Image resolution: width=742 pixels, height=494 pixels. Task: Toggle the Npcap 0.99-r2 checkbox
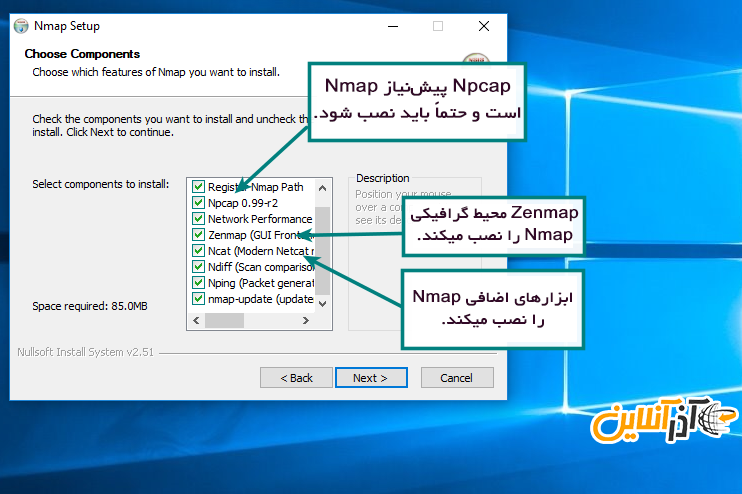[198, 203]
